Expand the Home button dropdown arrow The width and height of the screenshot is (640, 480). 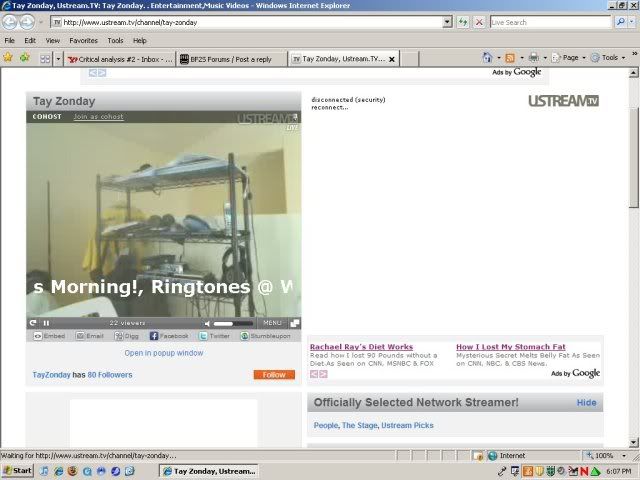498,58
